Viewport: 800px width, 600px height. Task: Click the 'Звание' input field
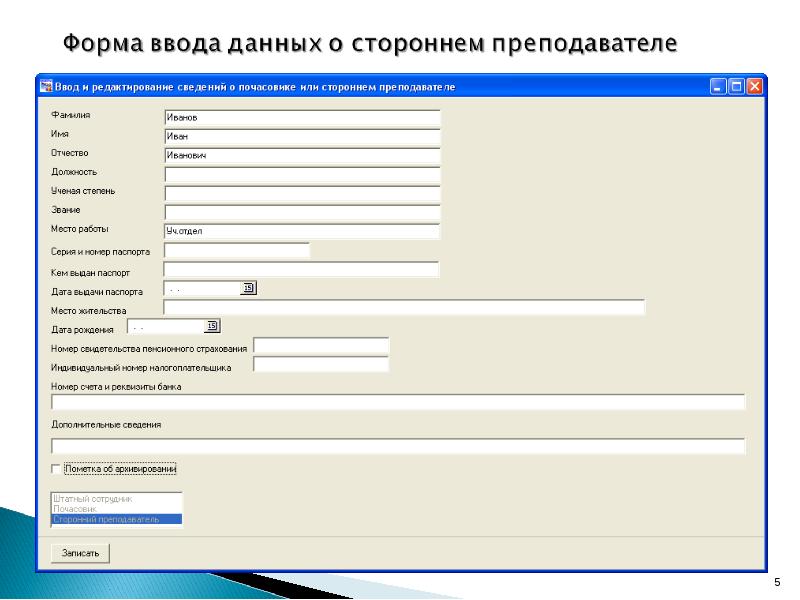click(x=302, y=212)
